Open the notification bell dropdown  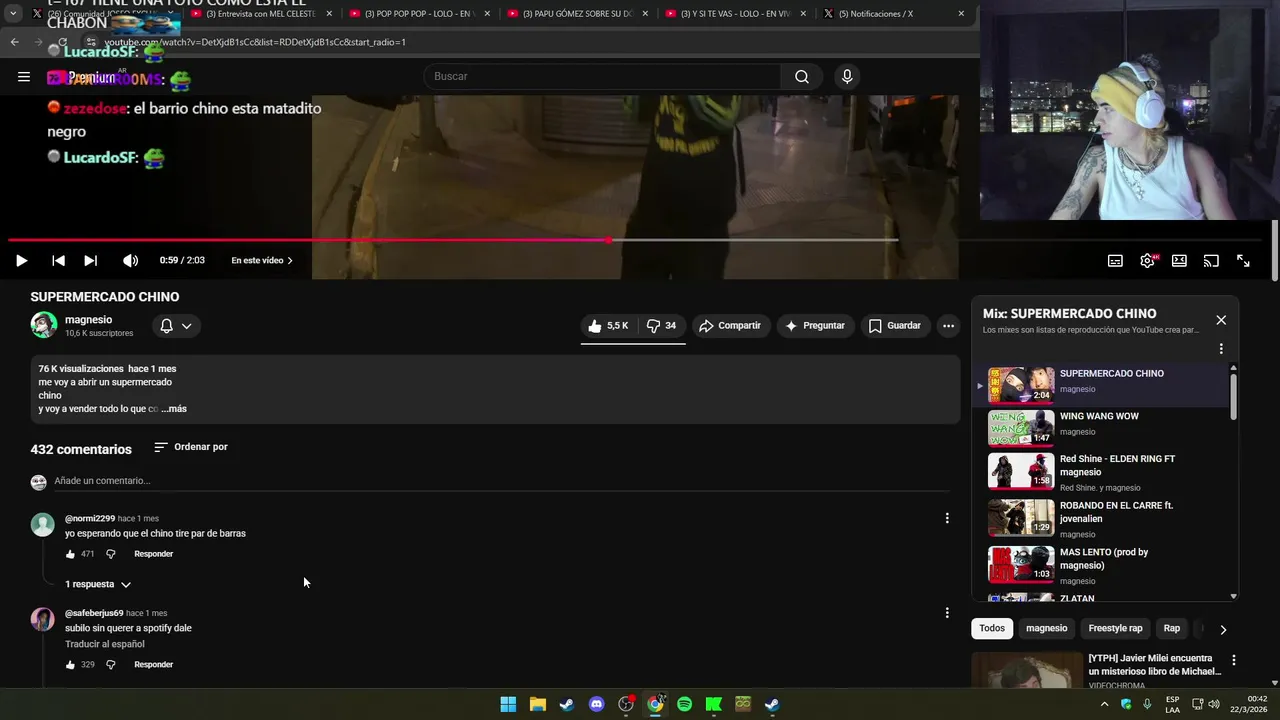click(176, 326)
